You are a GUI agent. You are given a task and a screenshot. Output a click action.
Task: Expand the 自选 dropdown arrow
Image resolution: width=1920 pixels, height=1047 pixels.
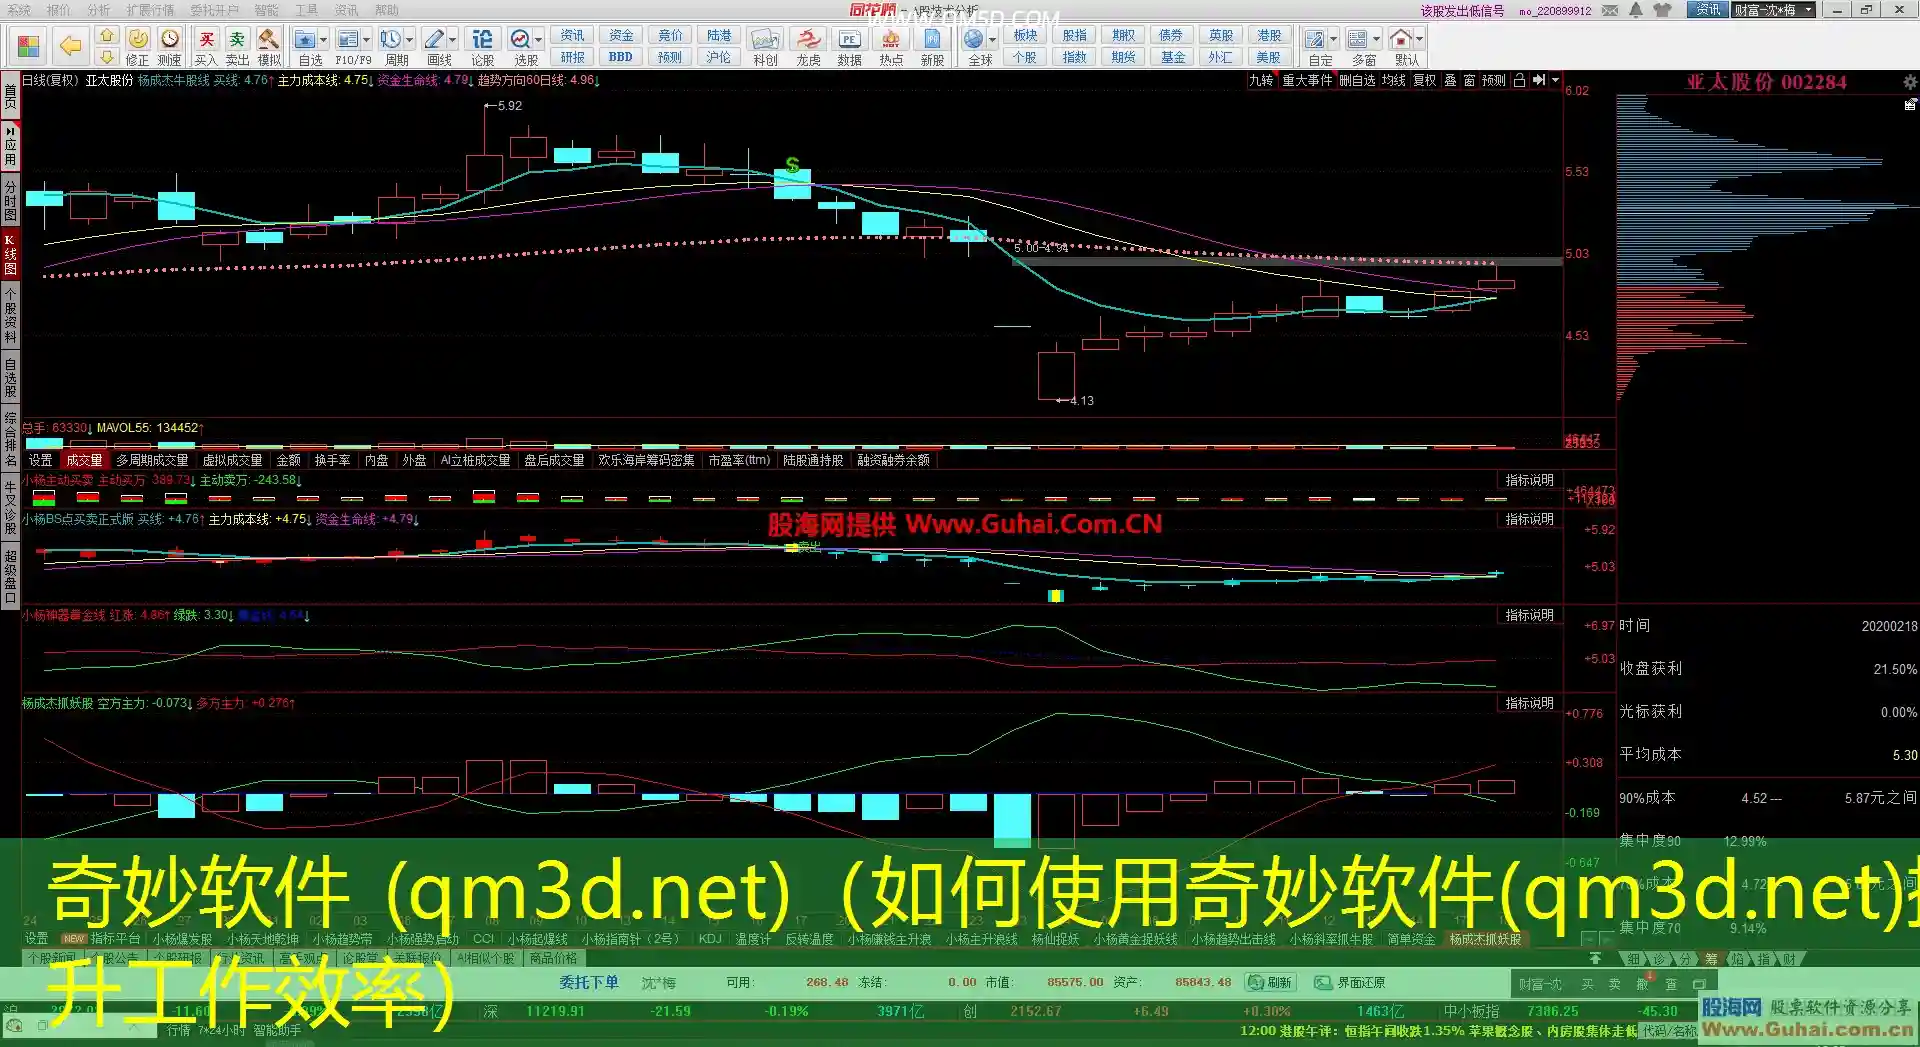pos(323,40)
